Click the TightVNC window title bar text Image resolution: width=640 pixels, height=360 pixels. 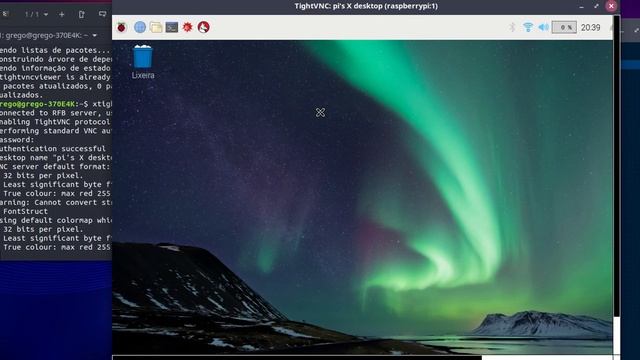(x=366, y=6)
